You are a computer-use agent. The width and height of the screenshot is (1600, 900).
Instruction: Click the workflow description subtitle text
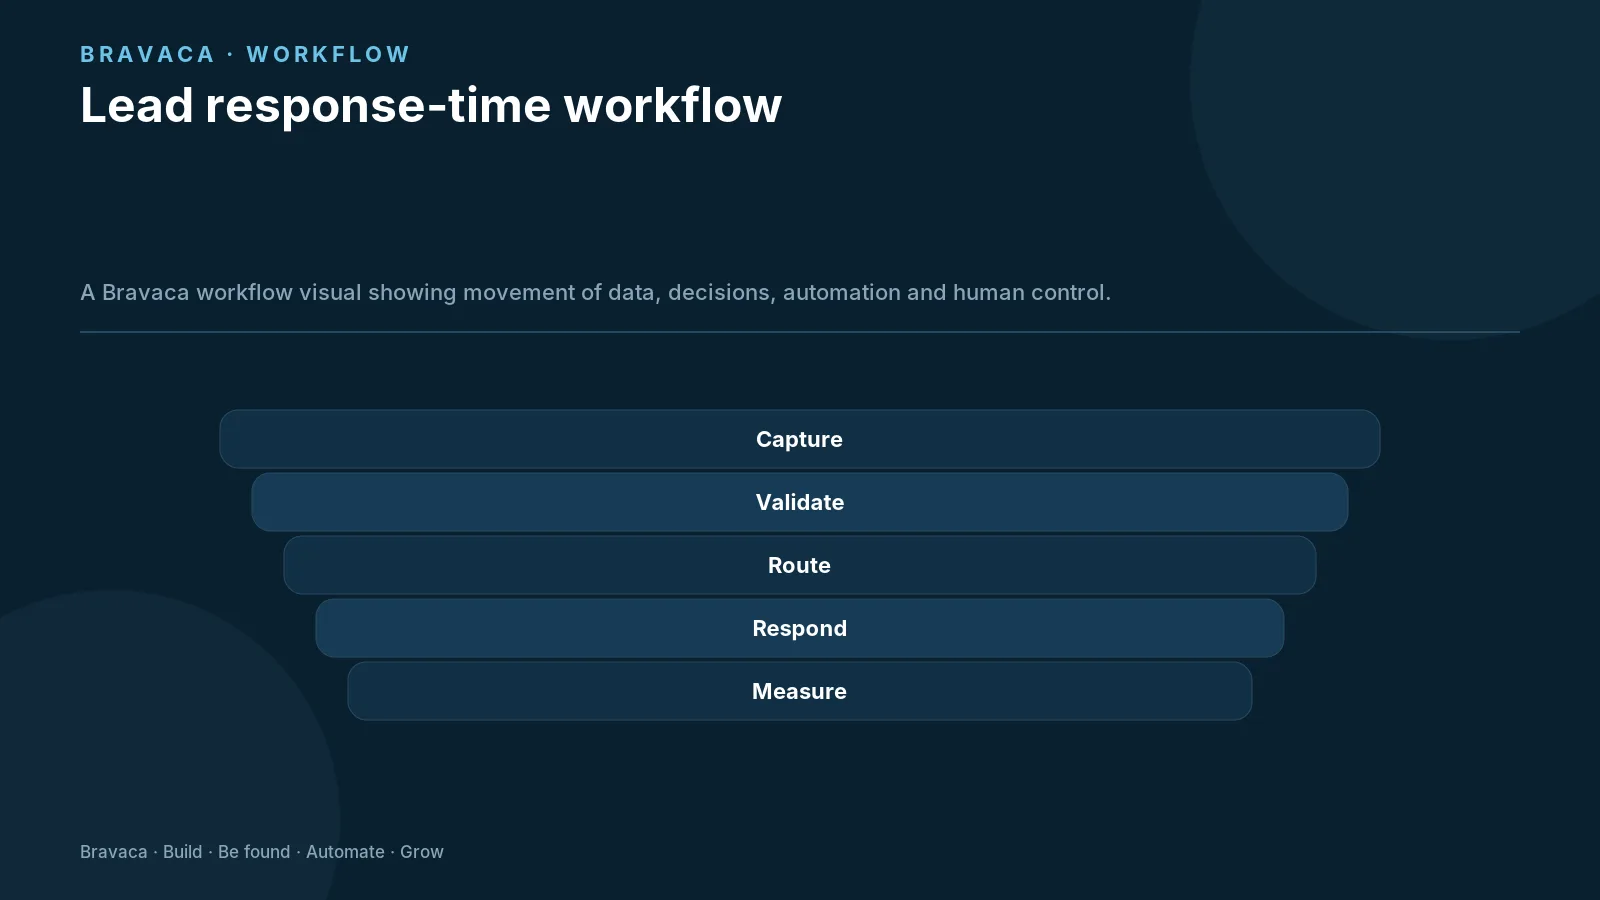(595, 292)
